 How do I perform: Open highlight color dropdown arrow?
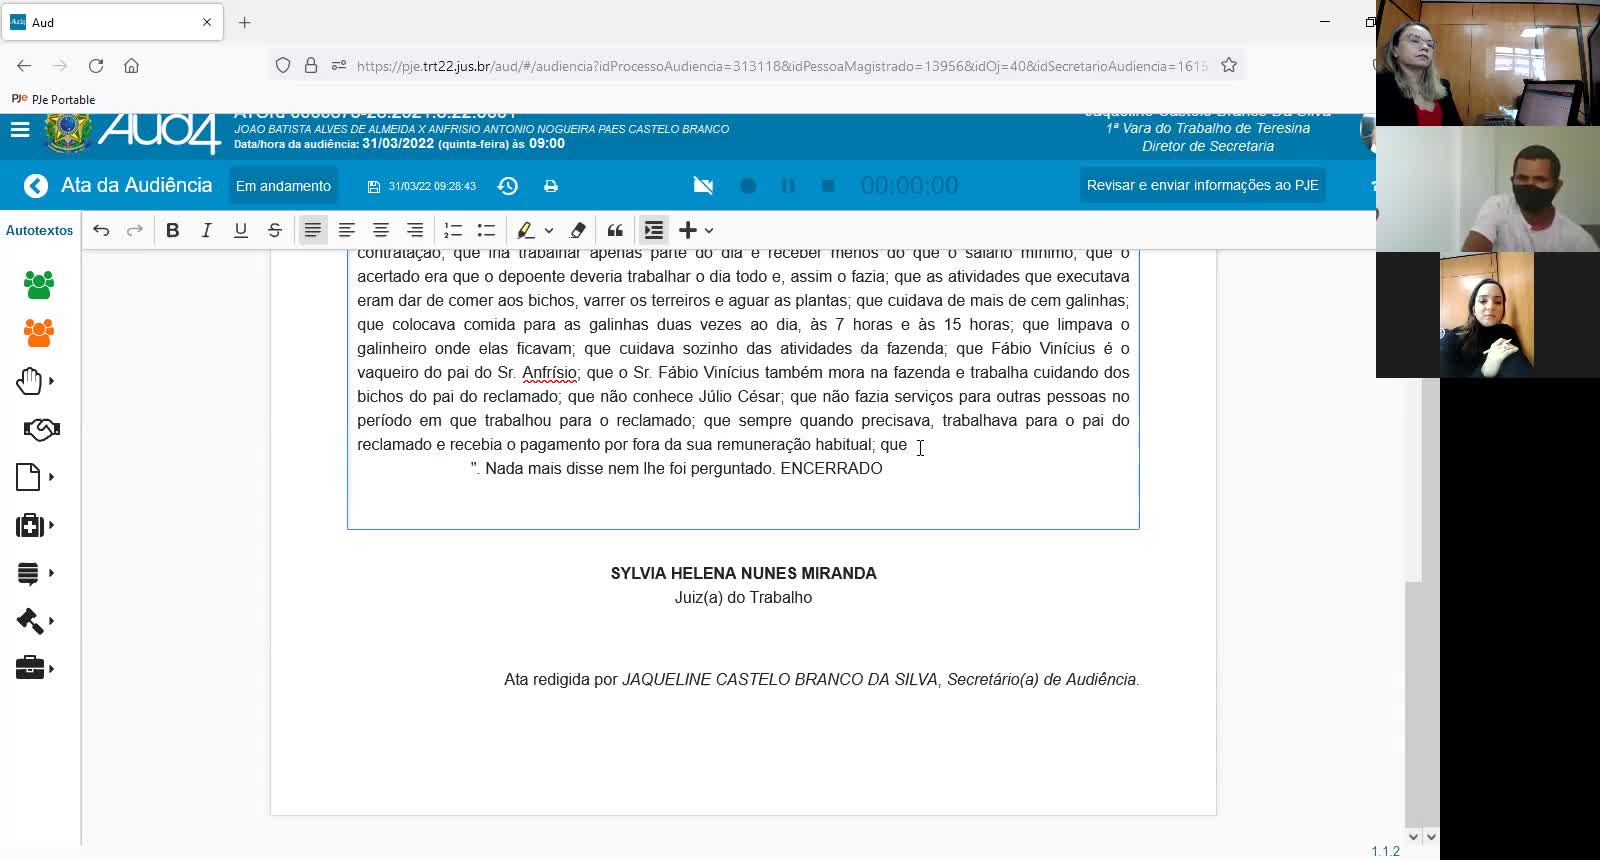[549, 230]
